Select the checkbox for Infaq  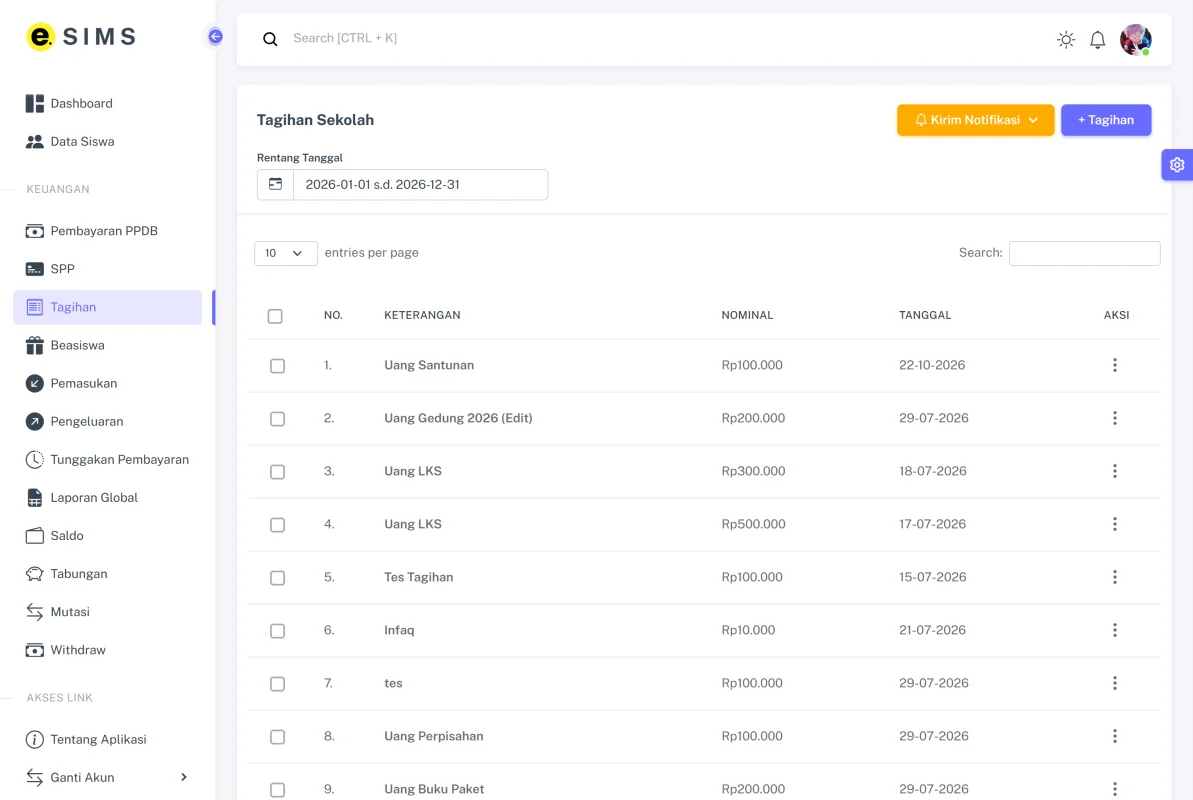[x=278, y=631]
